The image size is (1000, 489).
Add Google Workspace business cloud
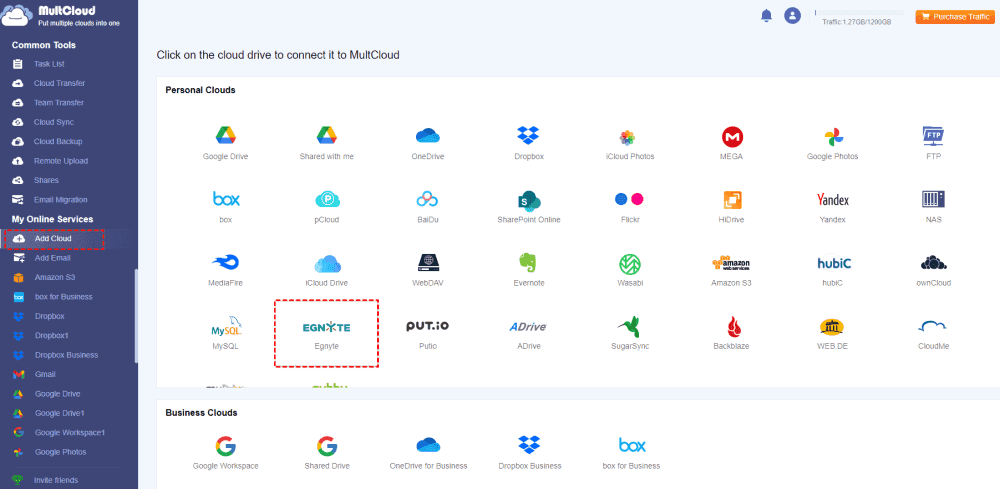coord(225,453)
